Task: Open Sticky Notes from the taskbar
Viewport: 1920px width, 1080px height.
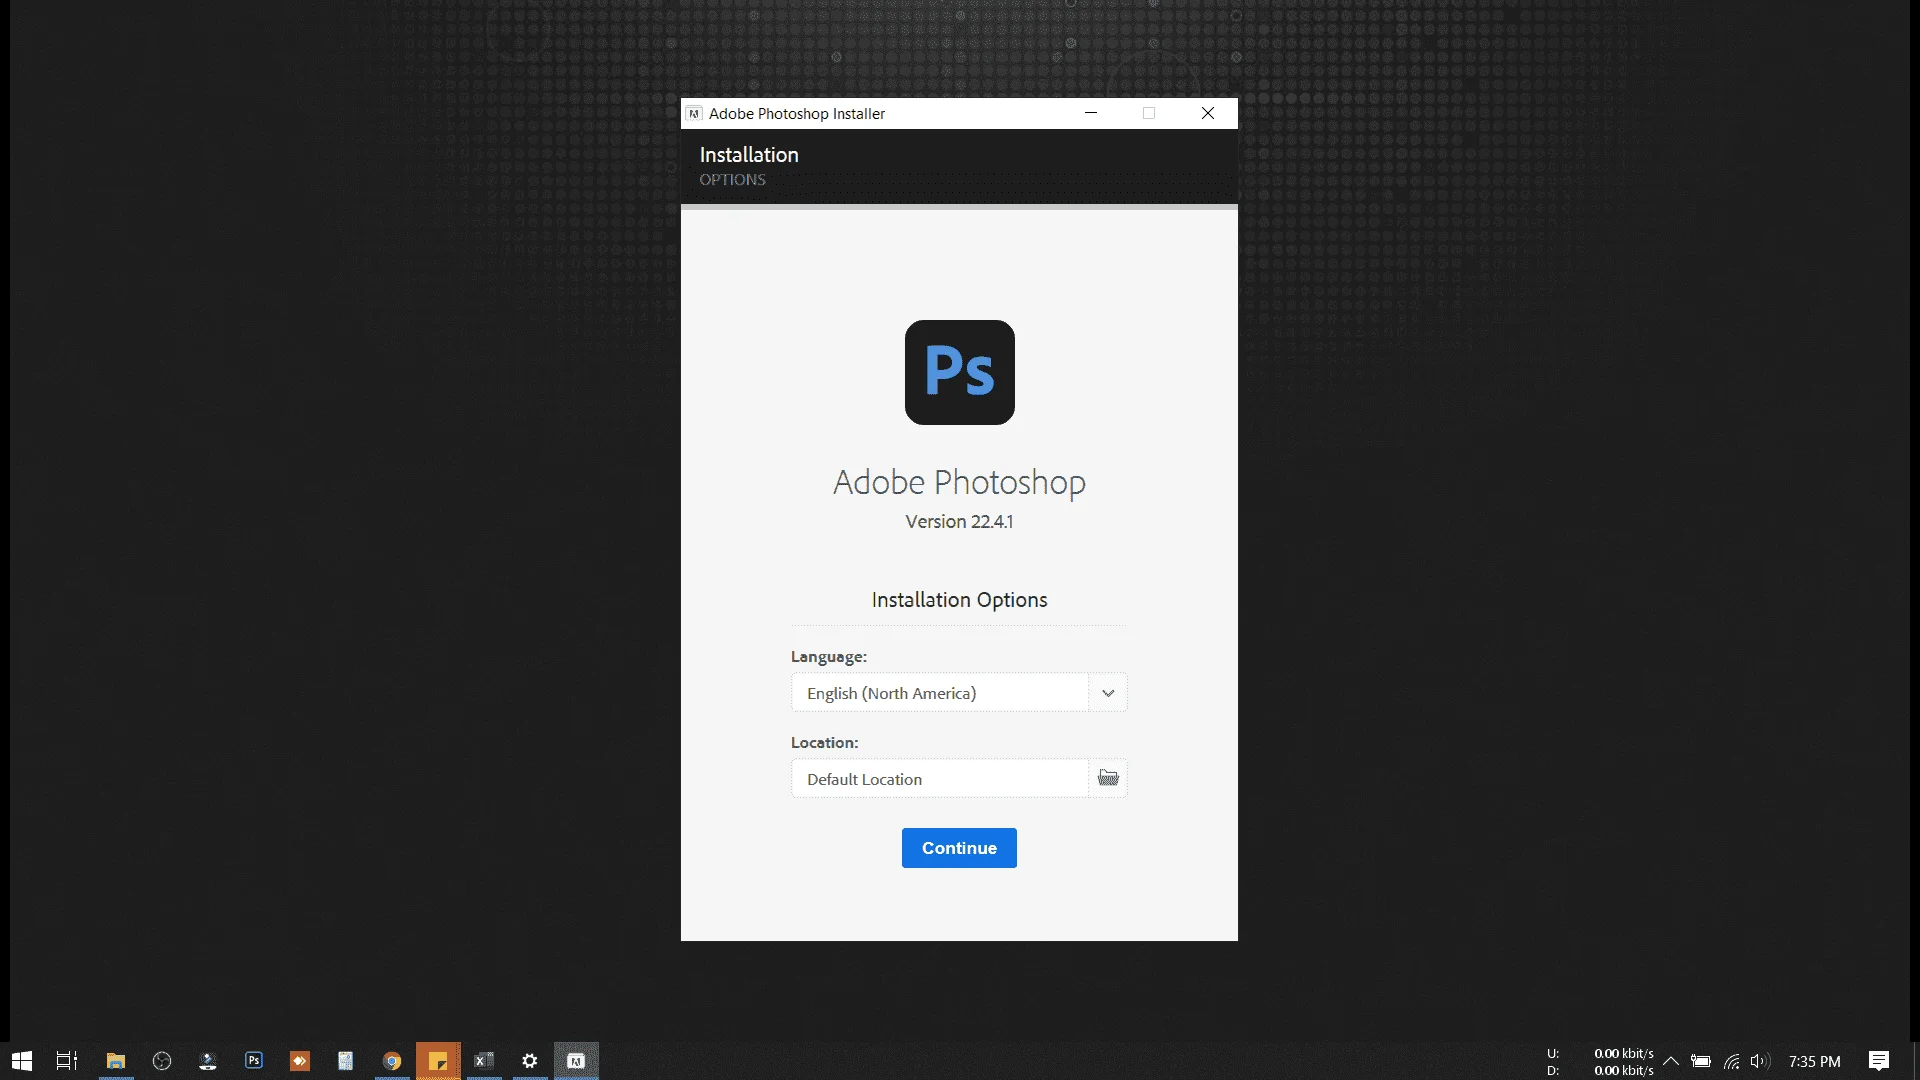Action: [x=438, y=1061]
